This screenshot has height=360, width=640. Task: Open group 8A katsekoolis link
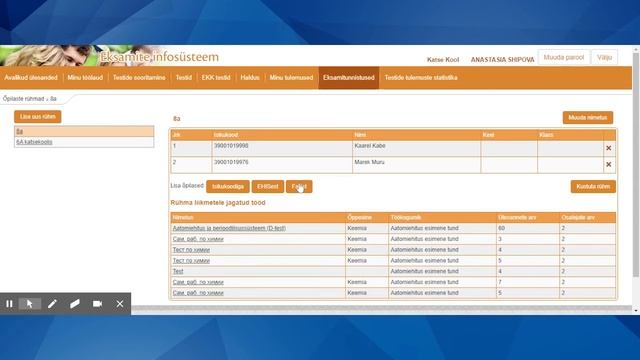(34, 142)
